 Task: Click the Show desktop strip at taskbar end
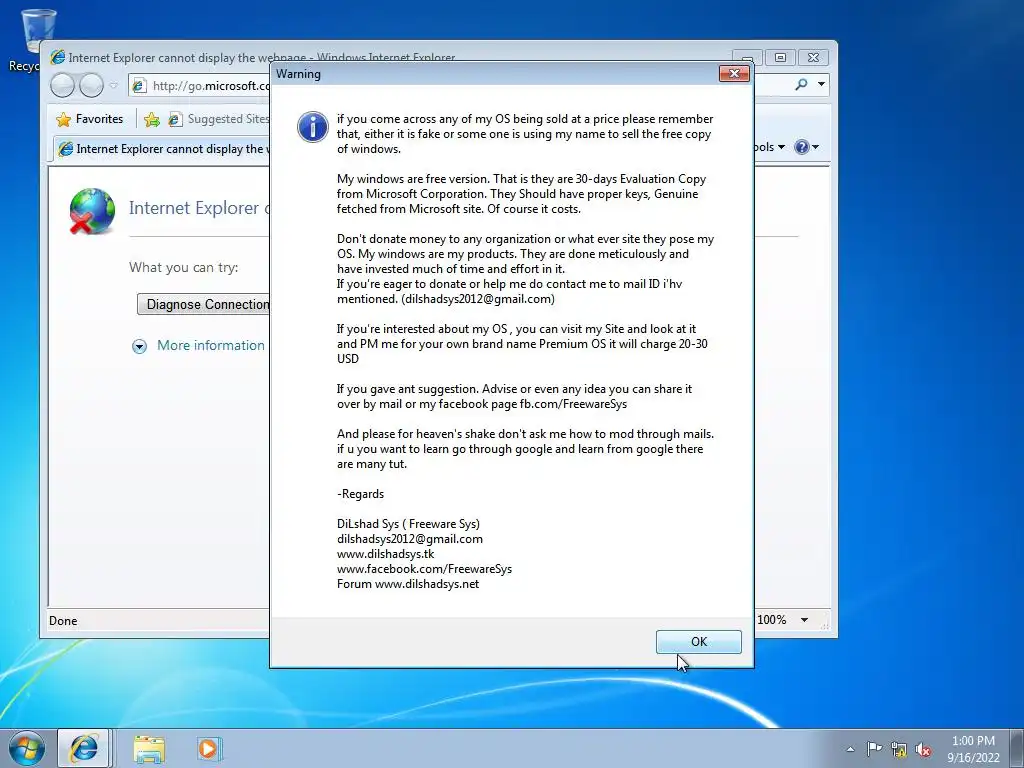pyautogui.click(x=1017, y=748)
